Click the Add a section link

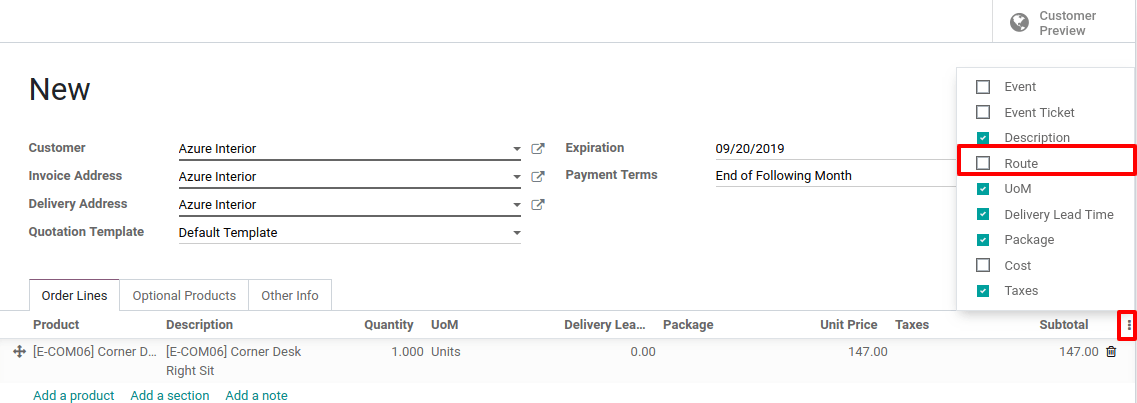[x=170, y=396]
